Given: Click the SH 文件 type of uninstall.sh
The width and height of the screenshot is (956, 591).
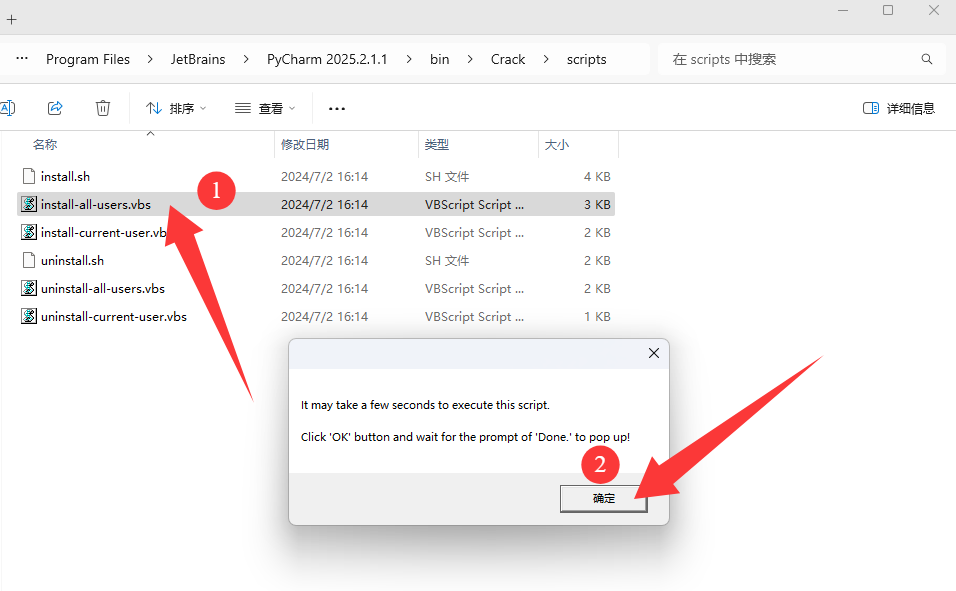Looking at the screenshot, I should [x=447, y=260].
